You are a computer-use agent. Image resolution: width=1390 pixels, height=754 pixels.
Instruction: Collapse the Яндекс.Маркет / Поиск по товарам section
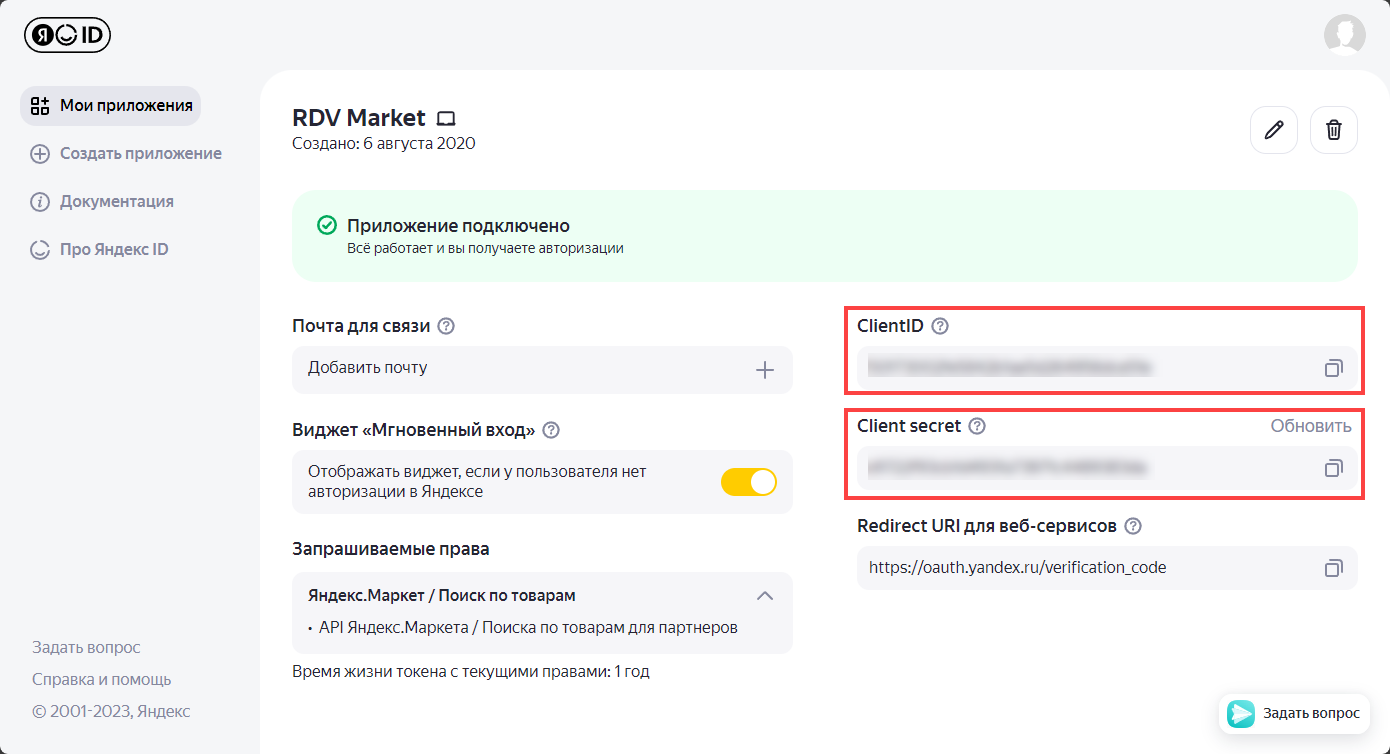[x=765, y=596]
